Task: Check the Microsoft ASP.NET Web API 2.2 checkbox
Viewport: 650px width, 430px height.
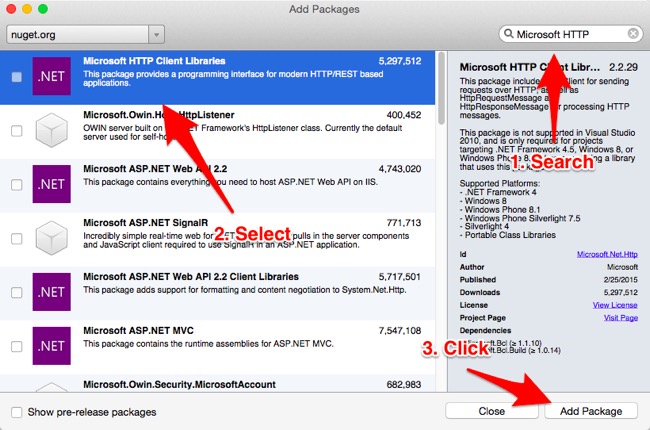Action: pyautogui.click(x=17, y=185)
